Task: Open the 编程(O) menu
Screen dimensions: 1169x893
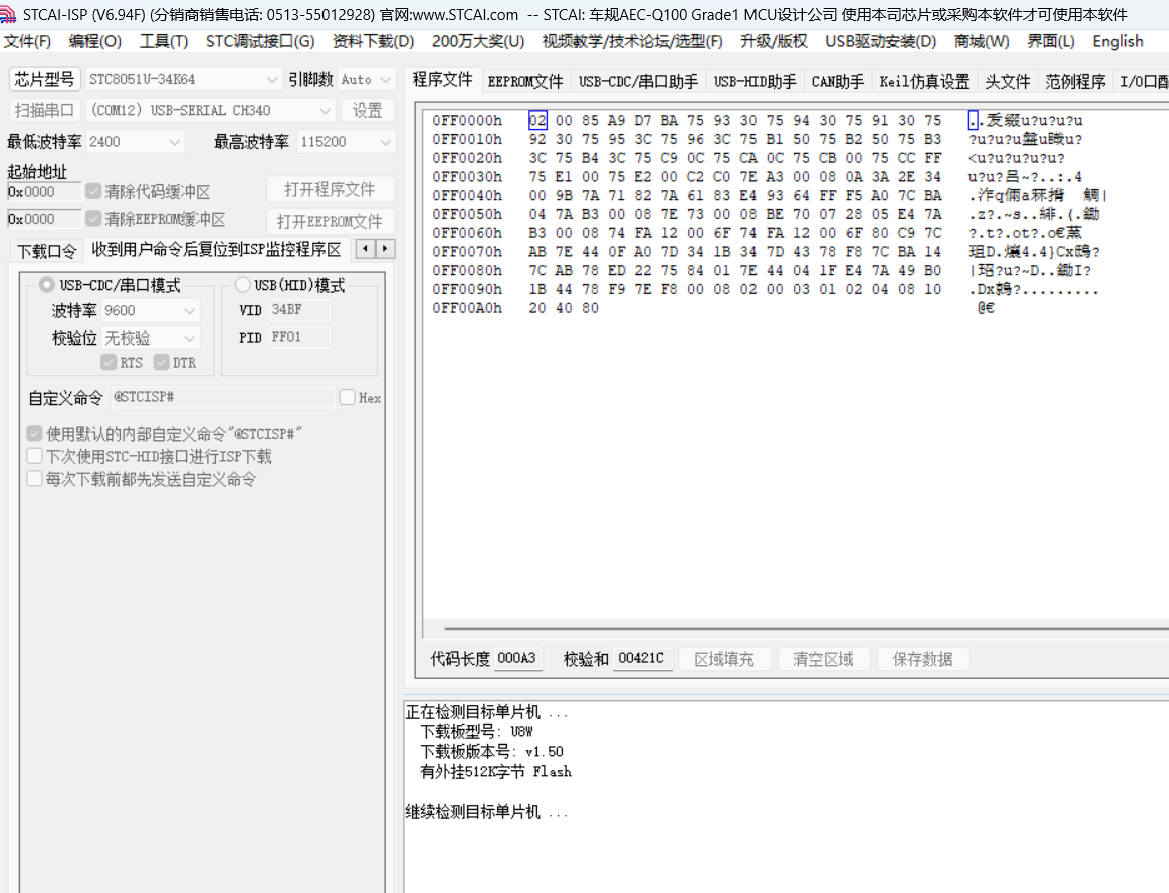Action: tap(95, 41)
